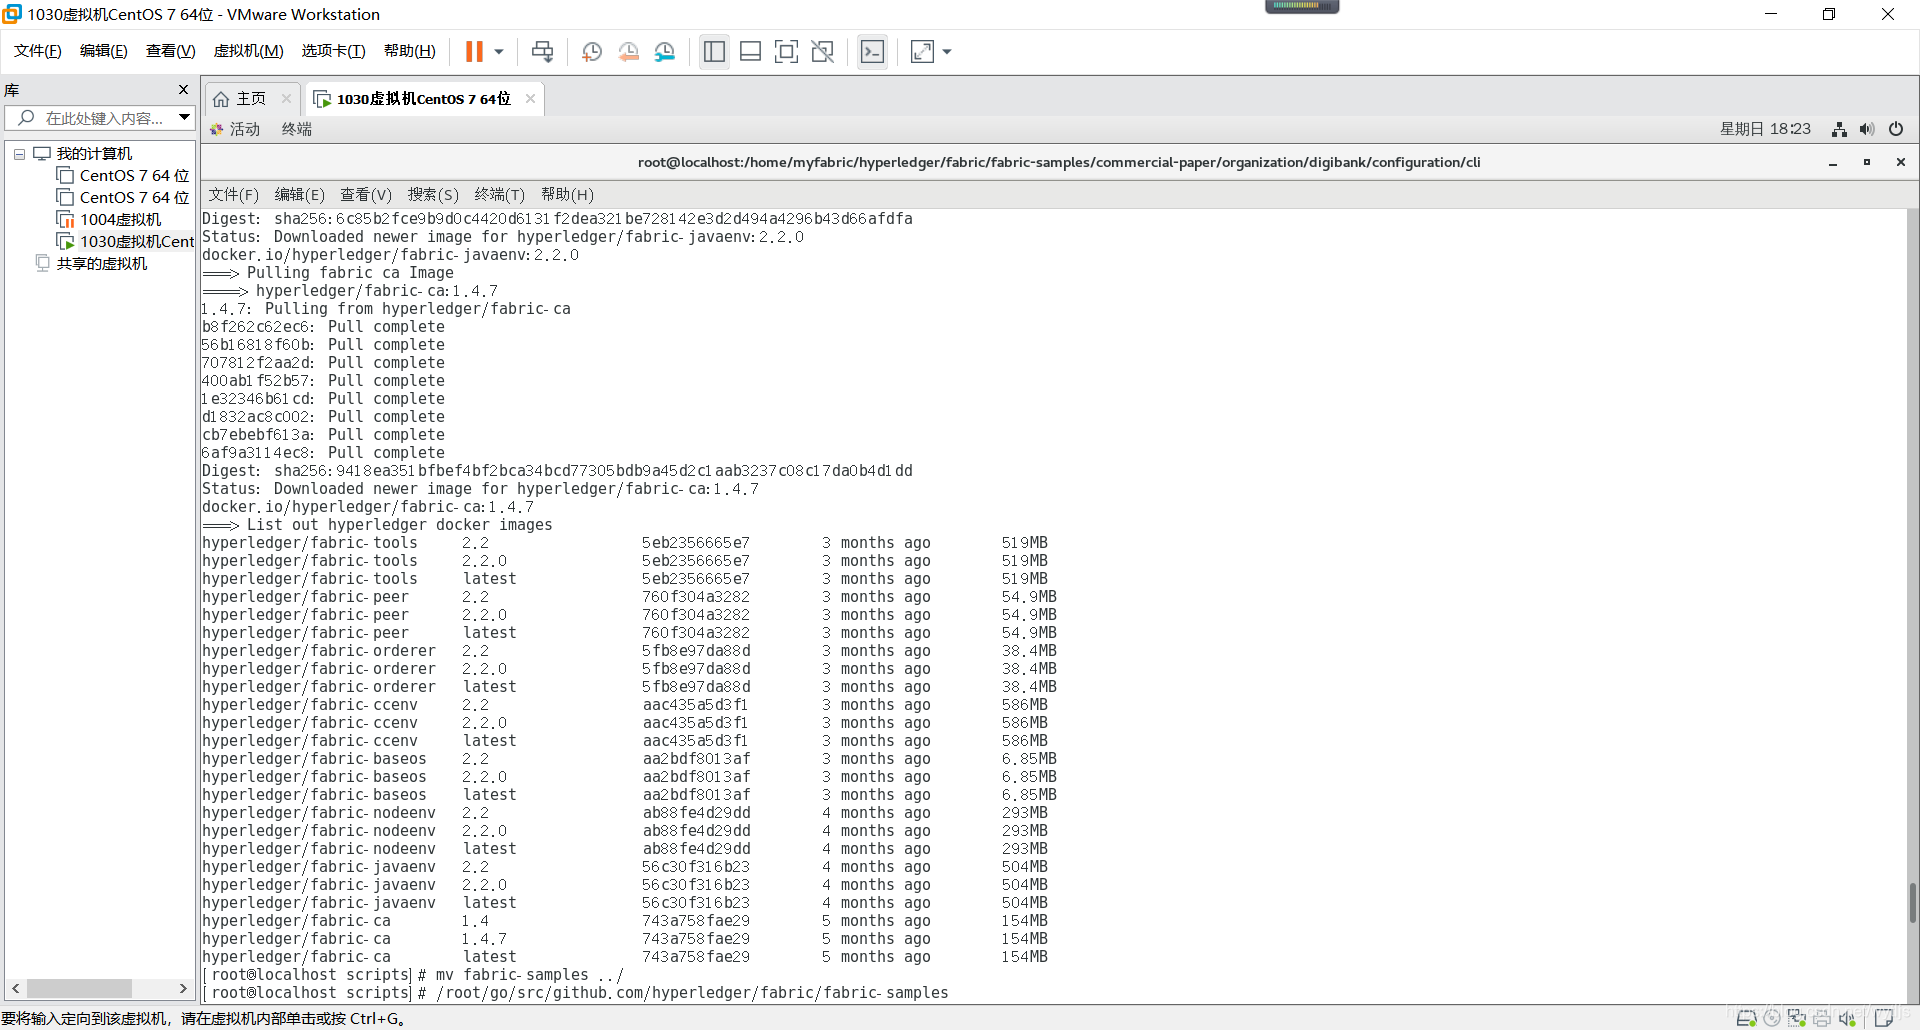Open the GNOME power menu icon

[x=1896, y=129]
